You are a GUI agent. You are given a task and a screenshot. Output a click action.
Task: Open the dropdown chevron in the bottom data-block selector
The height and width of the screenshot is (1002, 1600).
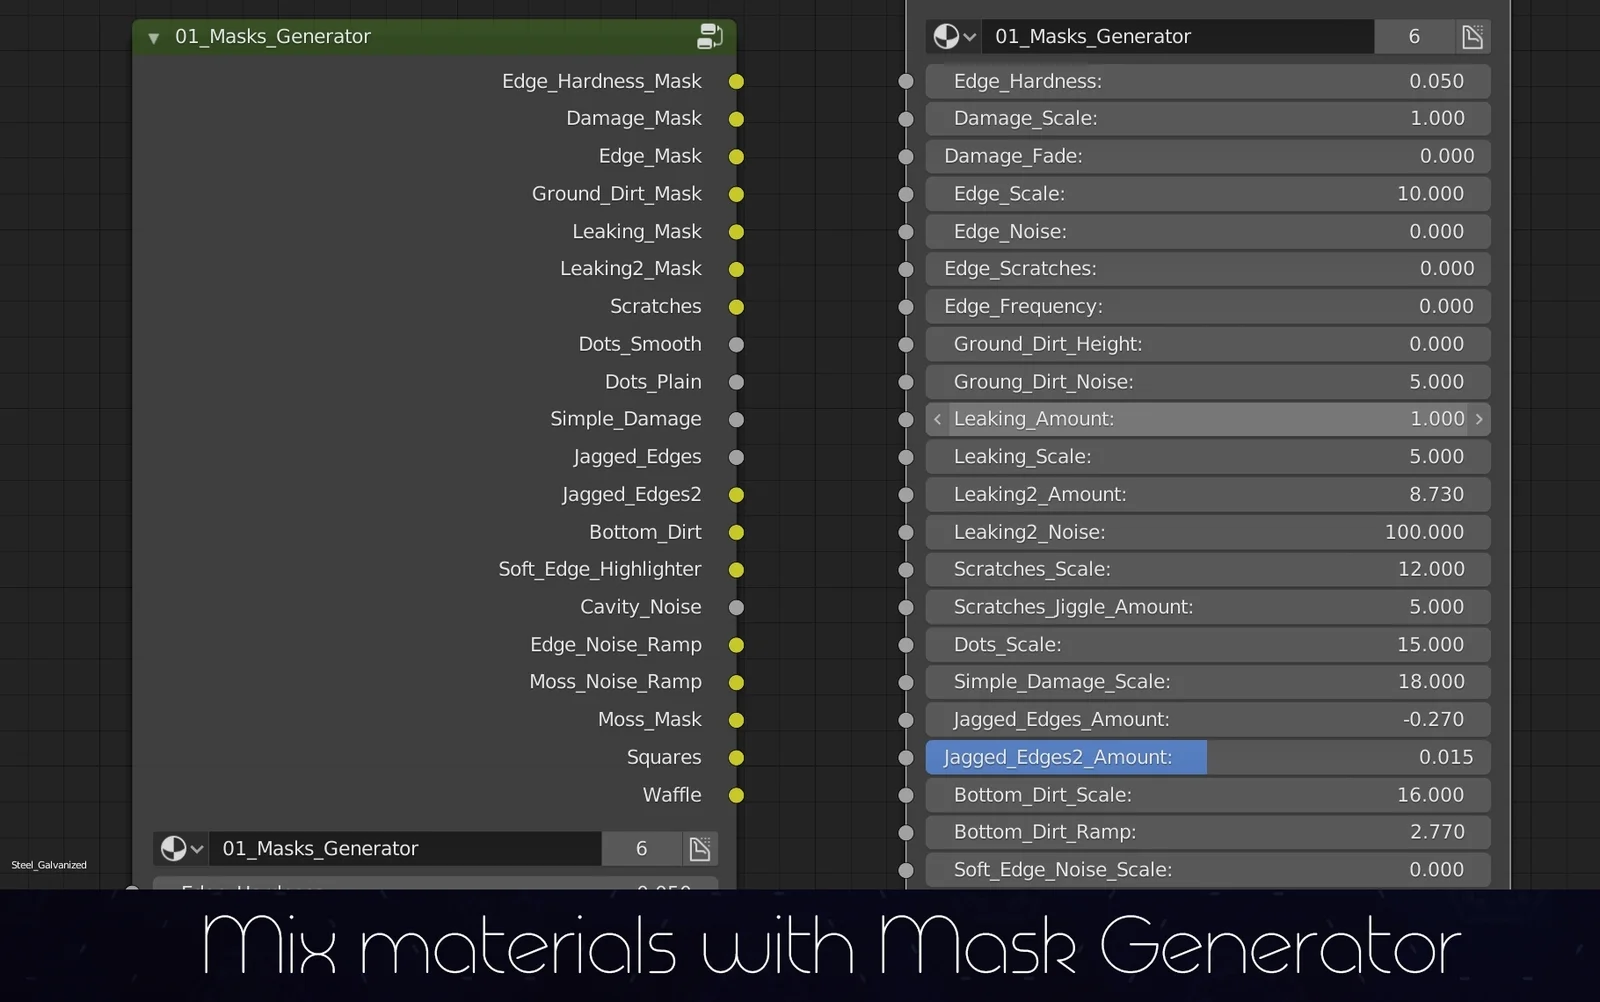point(197,849)
